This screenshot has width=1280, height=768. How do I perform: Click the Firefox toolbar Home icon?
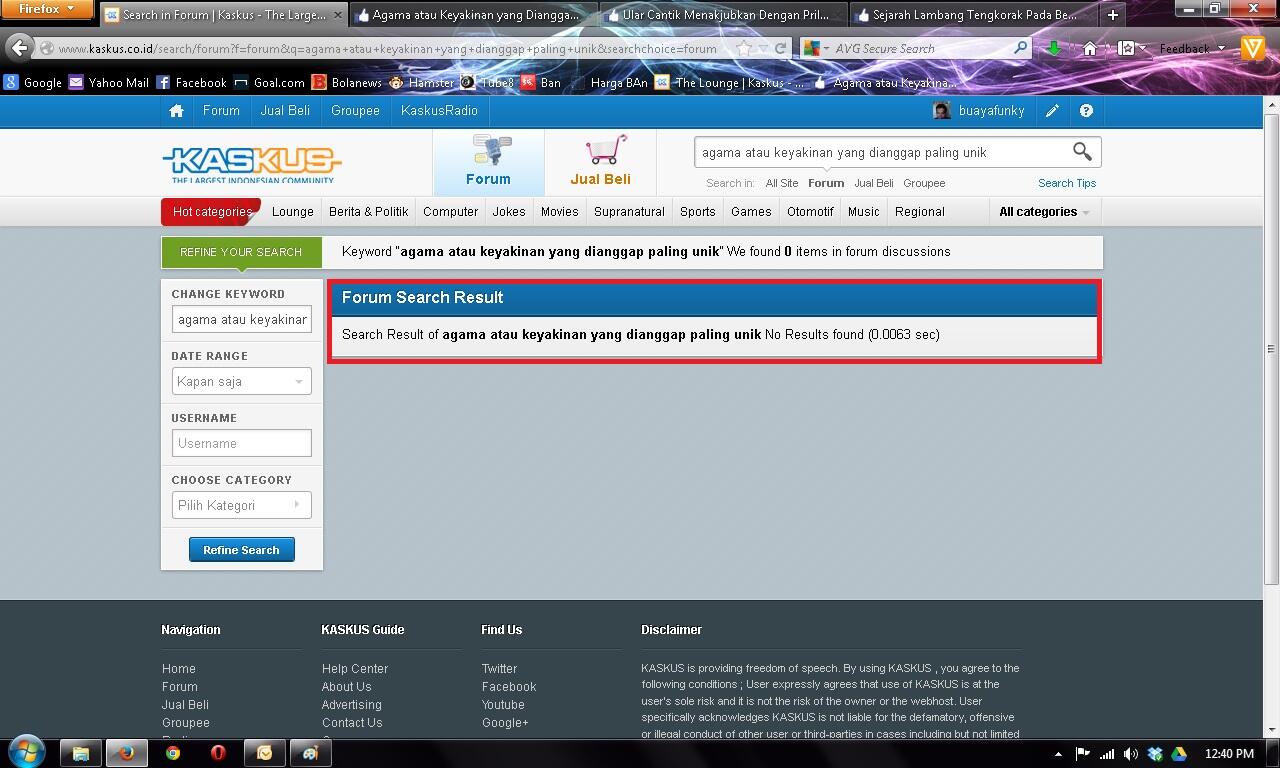tap(1090, 48)
